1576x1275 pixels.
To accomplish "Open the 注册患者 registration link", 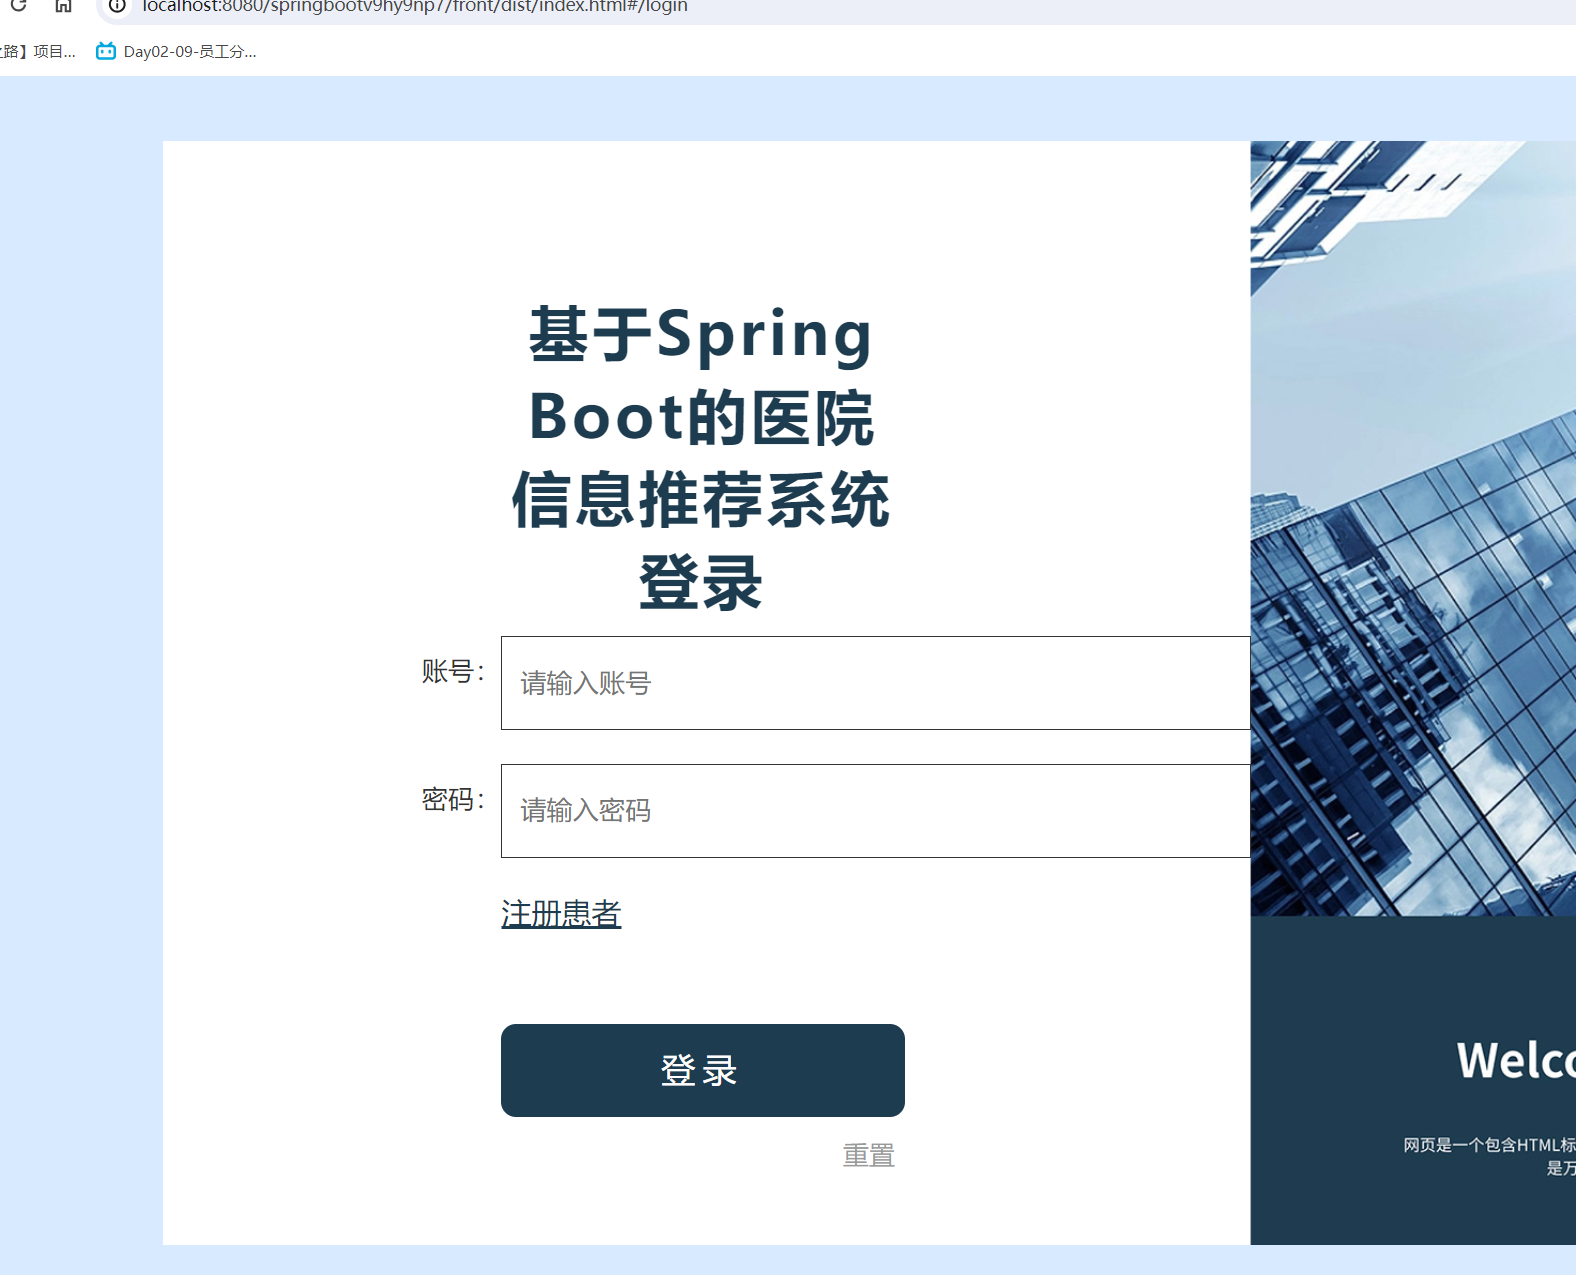I will pos(561,914).
